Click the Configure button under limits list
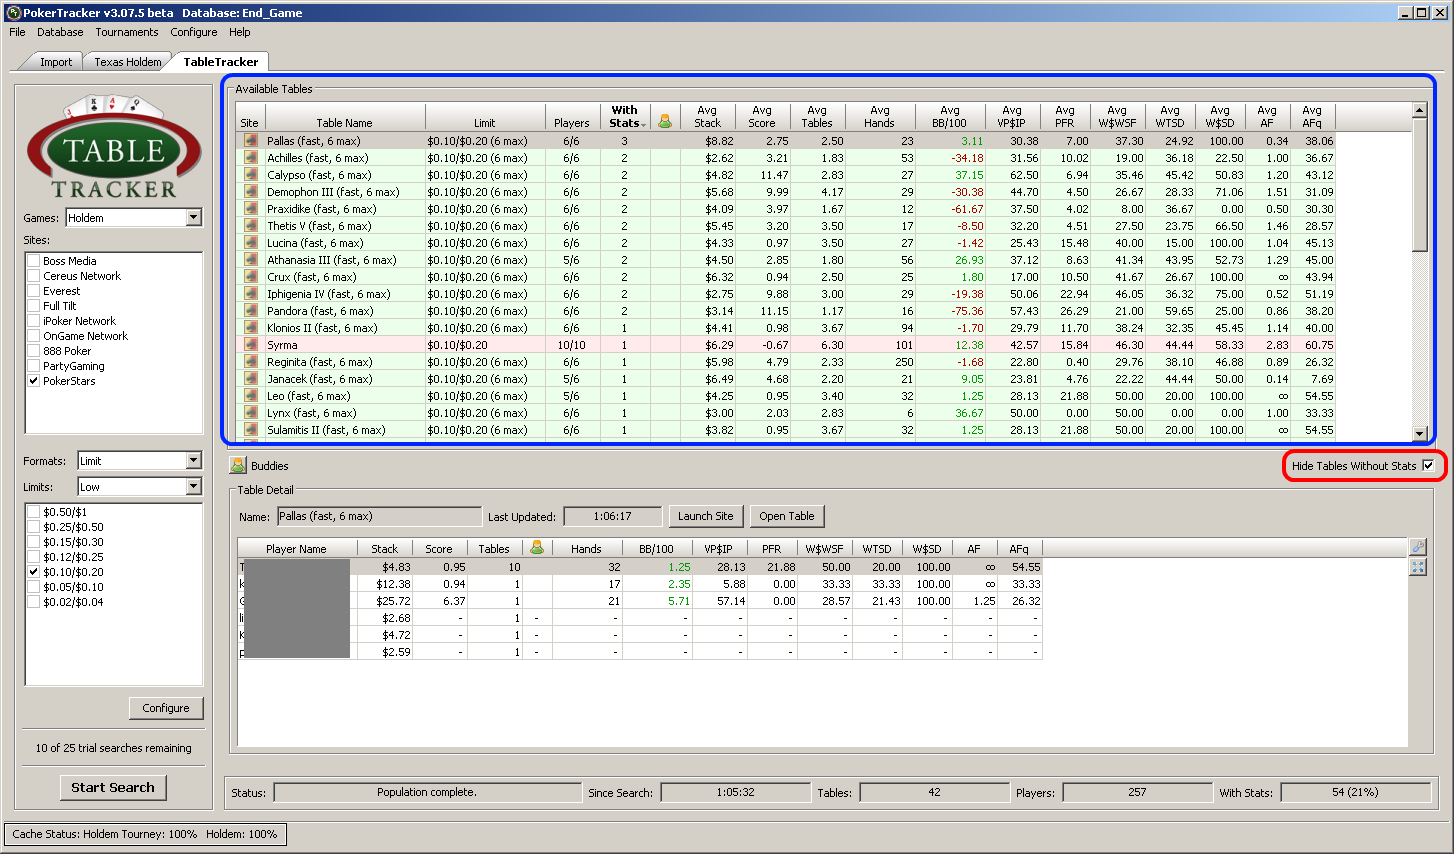Image resolution: width=1454 pixels, height=854 pixels. (x=166, y=708)
